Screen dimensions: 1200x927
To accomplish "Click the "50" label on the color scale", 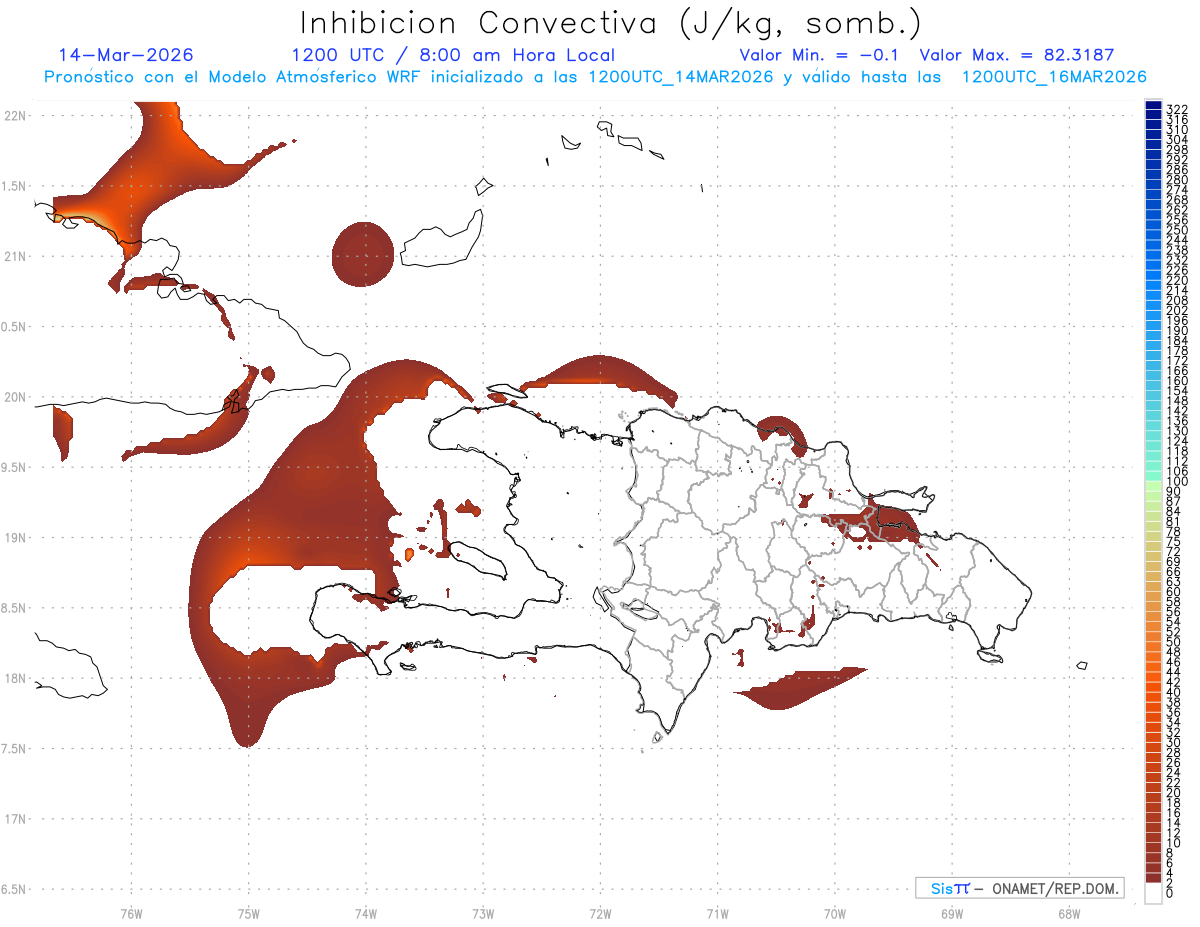I will (1173, 642).
